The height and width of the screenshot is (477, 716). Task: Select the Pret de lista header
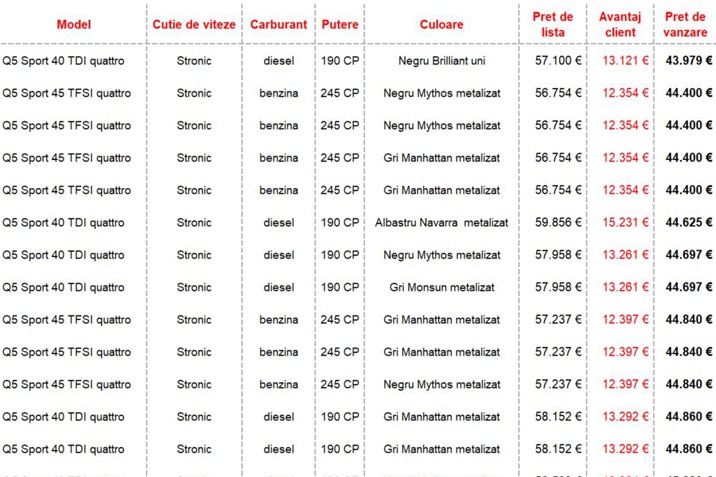tap(553, 25)
